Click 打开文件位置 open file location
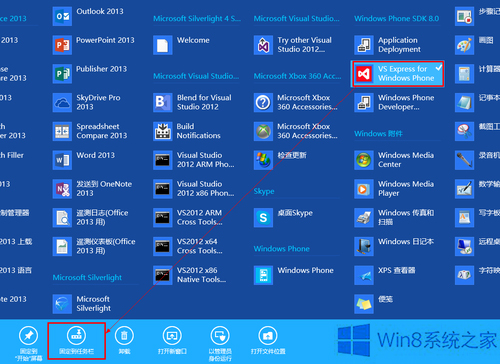 click(268, 341)
